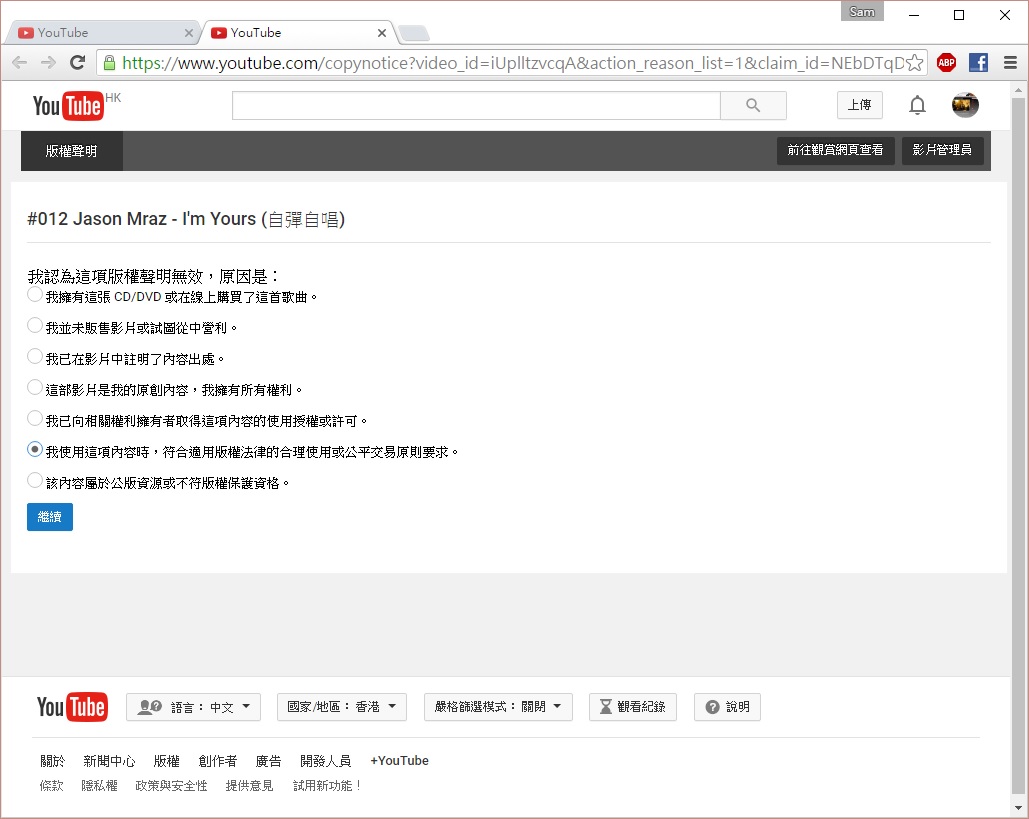The width and height of the screenshot is (1029, 819).
Task: Open the Facebook extension icon
Action: pos(978,63)
